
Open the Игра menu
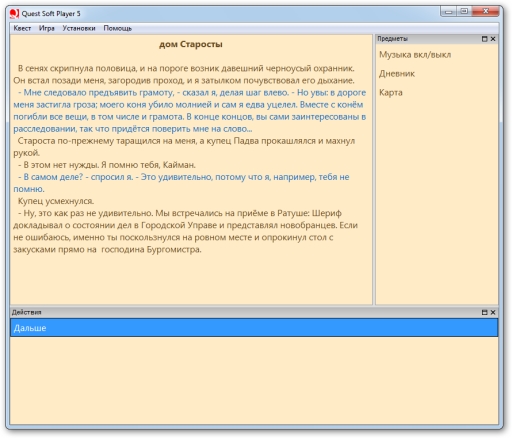[47, 28]
